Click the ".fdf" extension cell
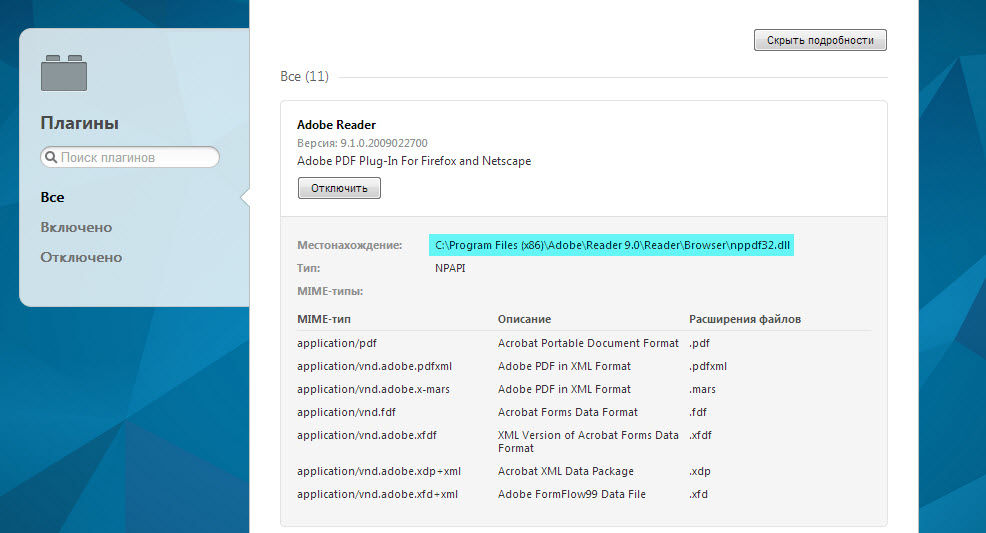The height and width of the screenshot is (533, 986). point(698,412)
